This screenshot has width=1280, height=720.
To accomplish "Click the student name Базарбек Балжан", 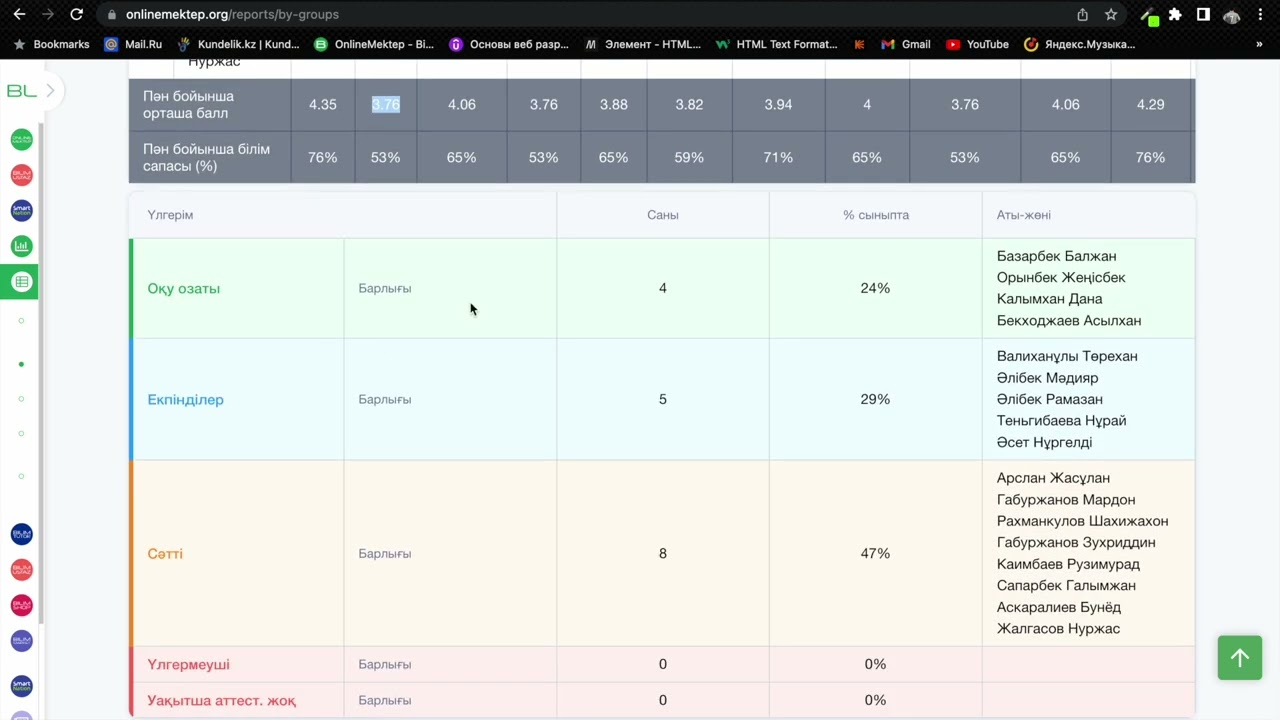I will coord(1057,256).
